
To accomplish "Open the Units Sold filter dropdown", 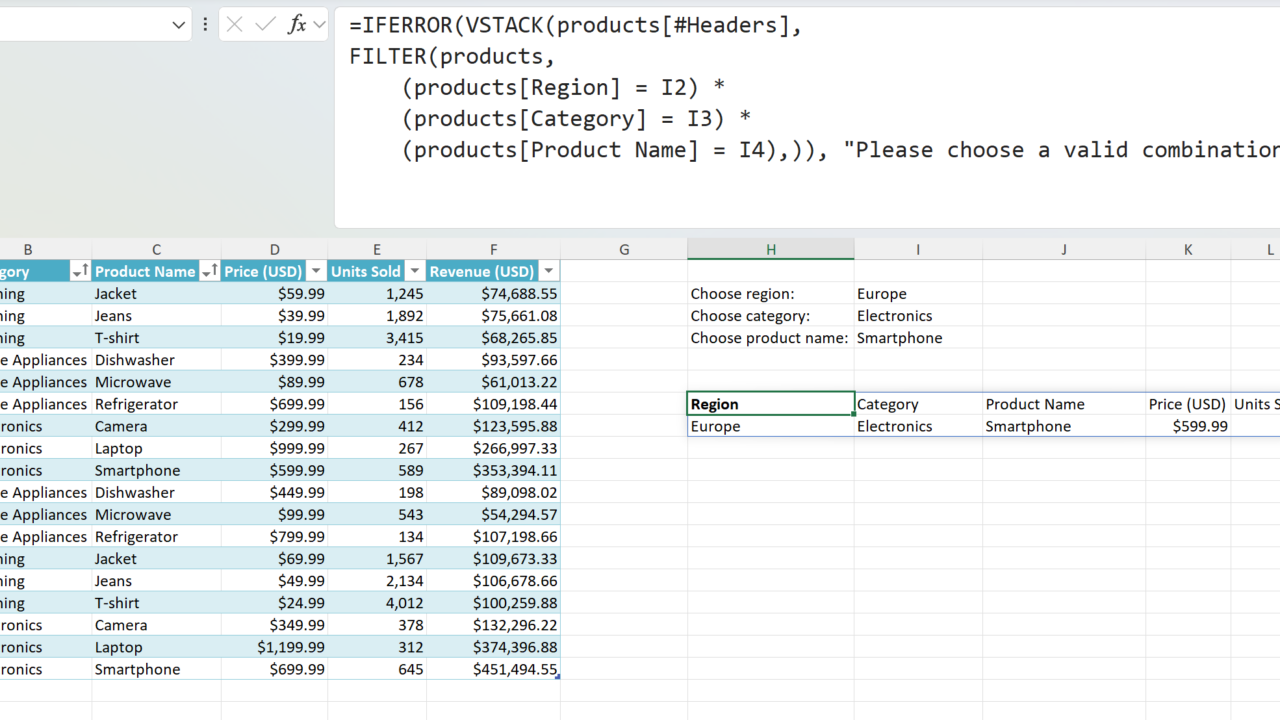I will point(414,272).
